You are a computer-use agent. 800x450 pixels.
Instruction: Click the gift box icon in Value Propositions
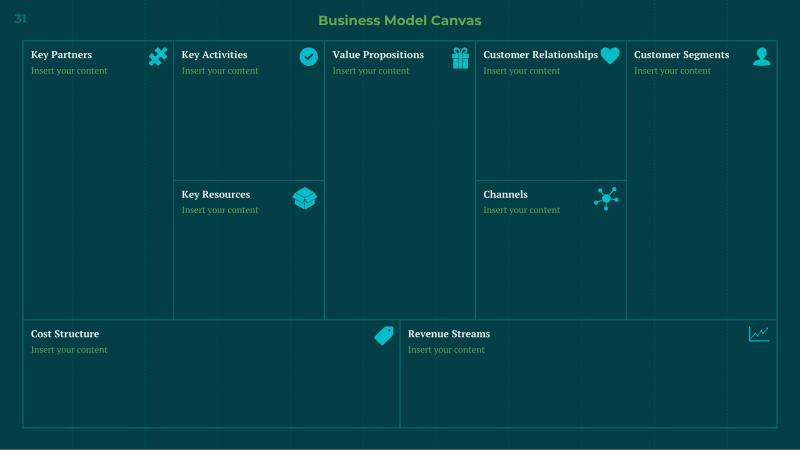point(460,58)
